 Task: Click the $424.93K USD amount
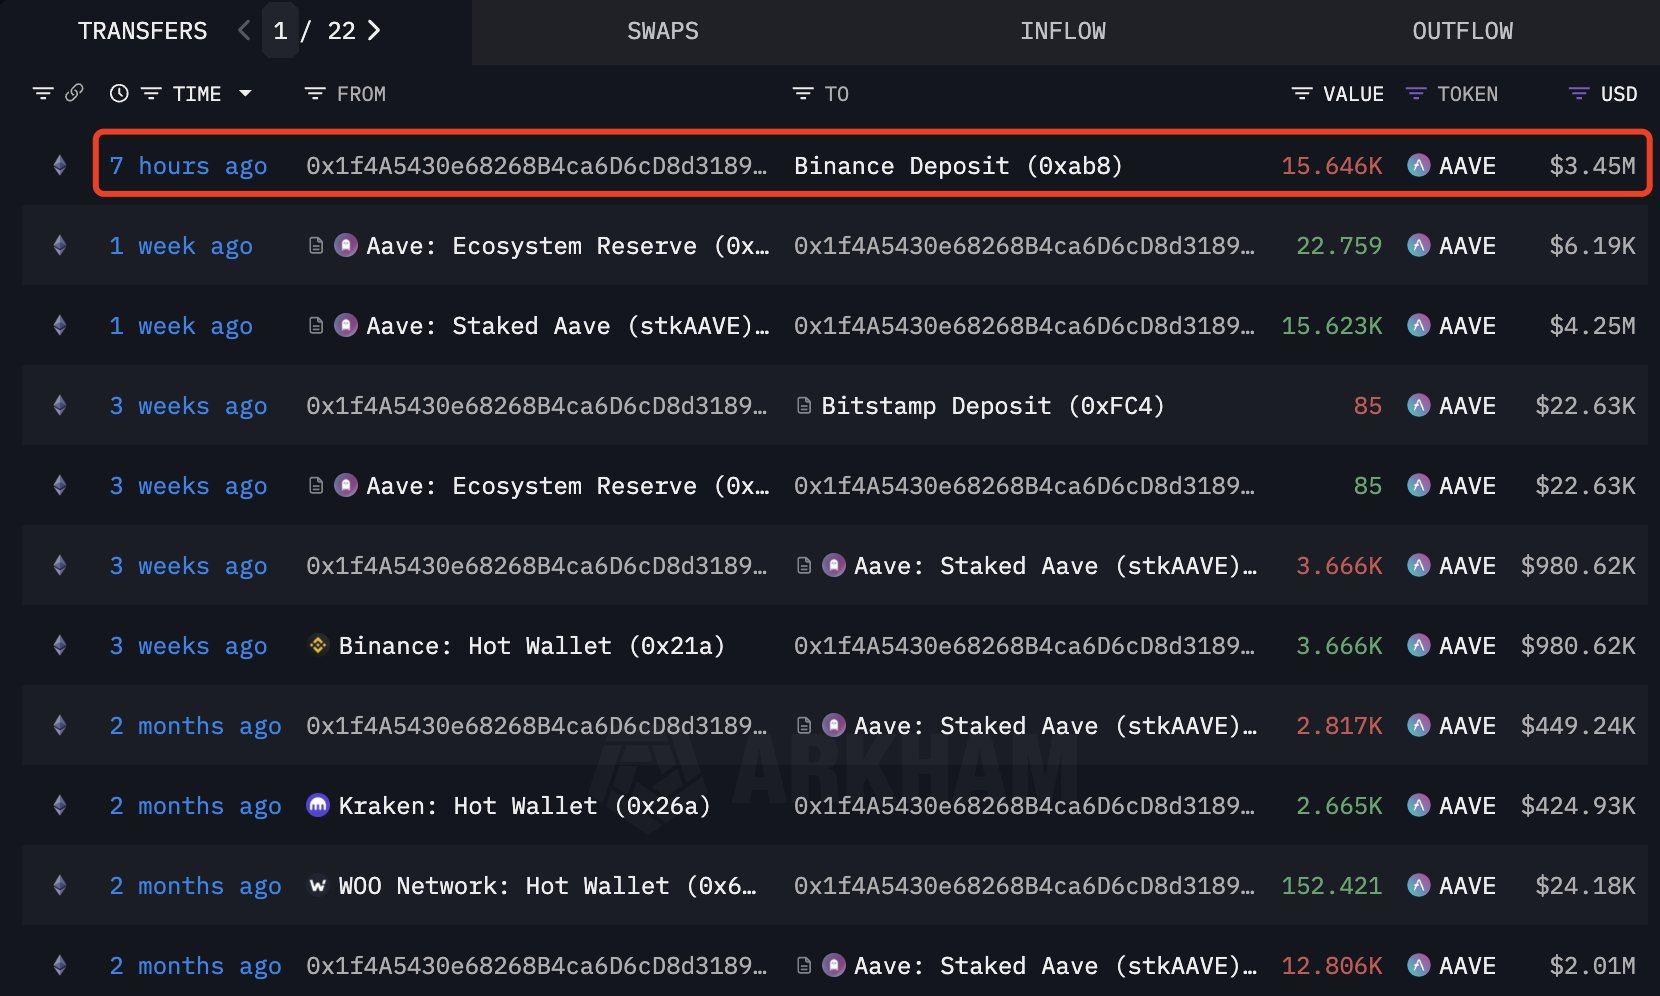pos(1578,806)
